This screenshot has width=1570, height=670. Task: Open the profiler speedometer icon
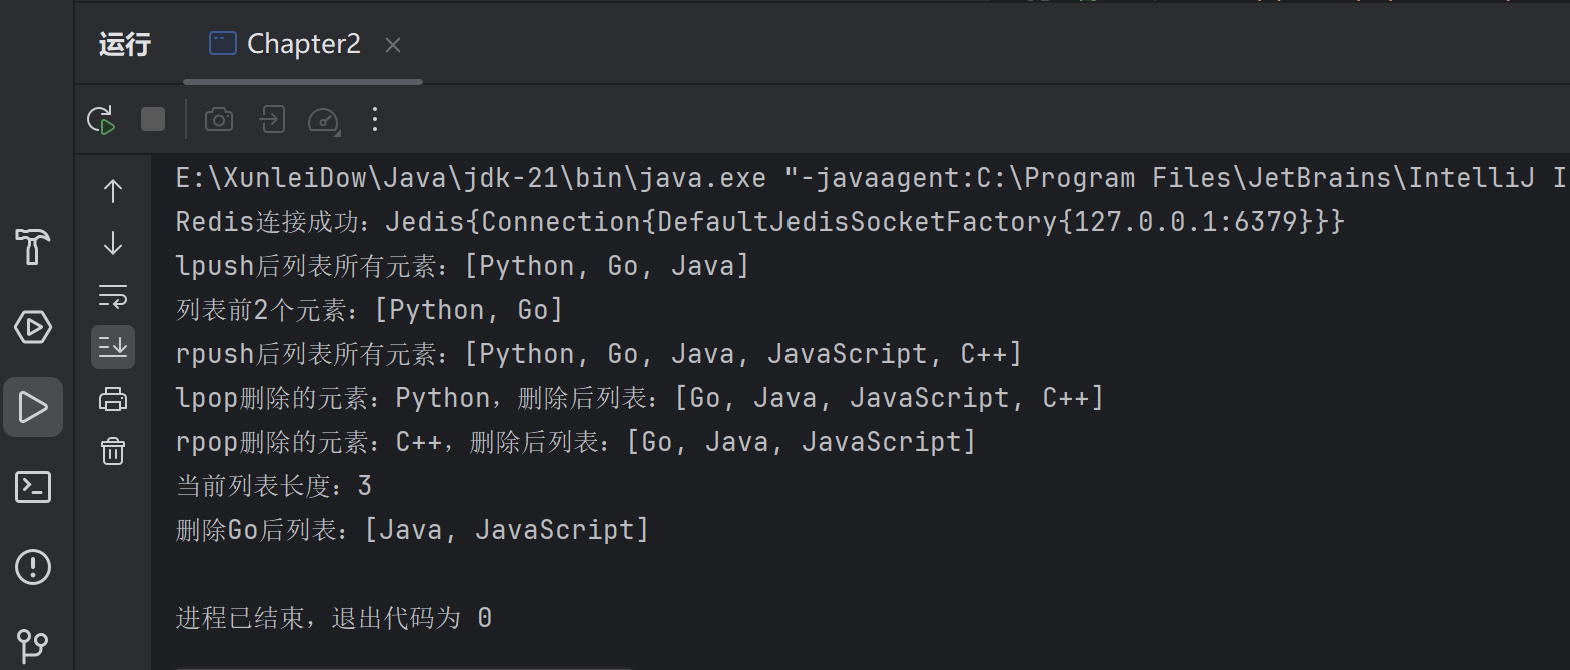(324, 120)
